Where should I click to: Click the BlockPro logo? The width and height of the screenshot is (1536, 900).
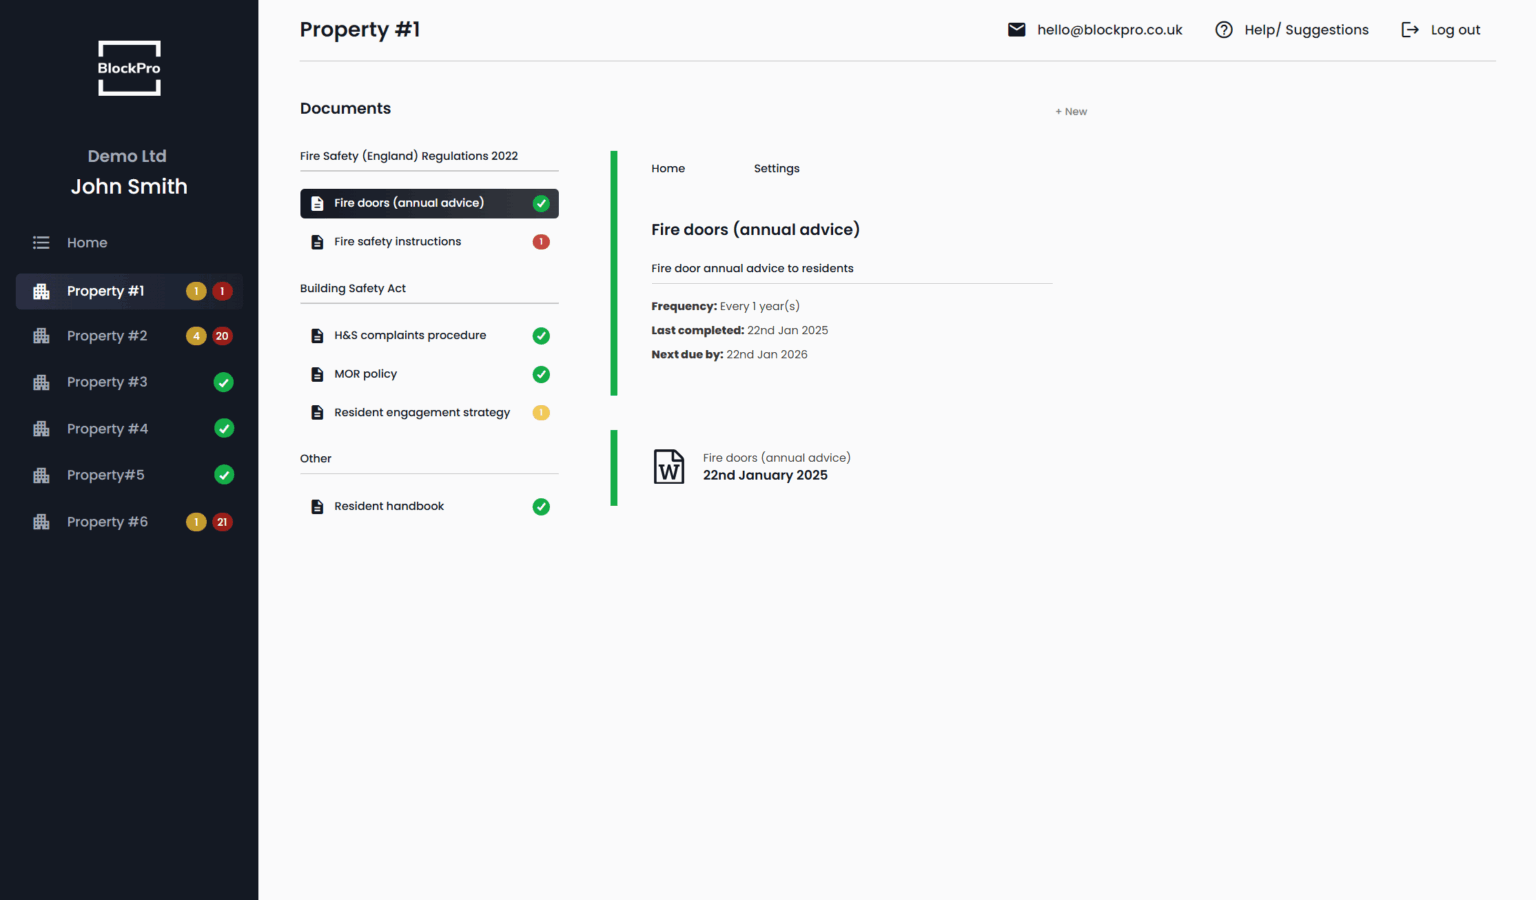pos(129,68)
